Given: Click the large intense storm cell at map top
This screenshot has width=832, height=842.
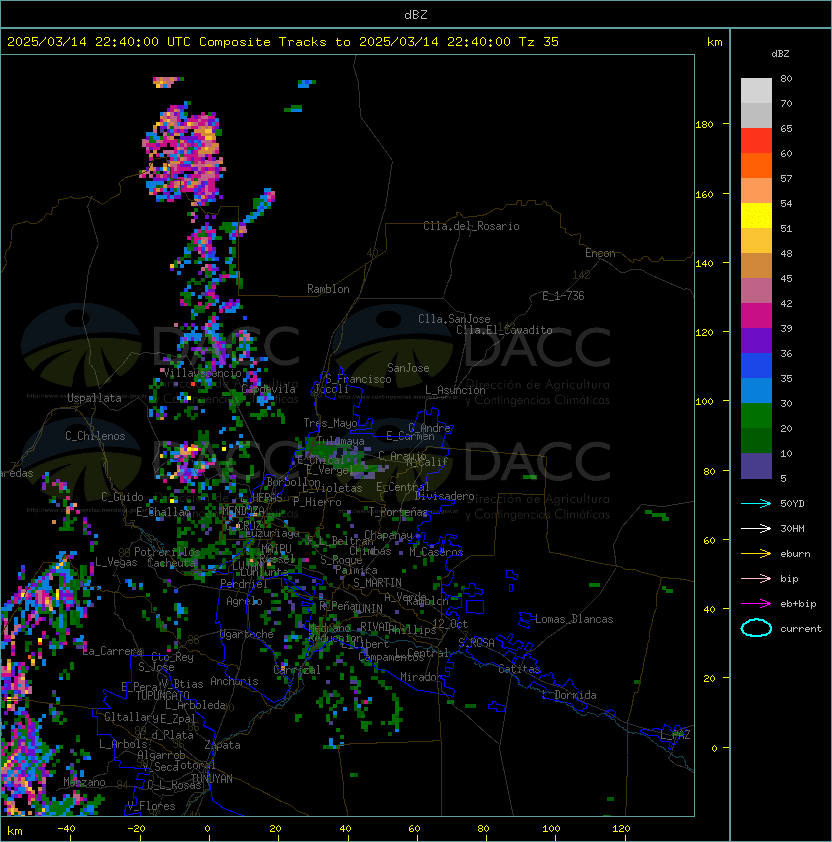Looking at the screenshot, I should tap(183, 153).
